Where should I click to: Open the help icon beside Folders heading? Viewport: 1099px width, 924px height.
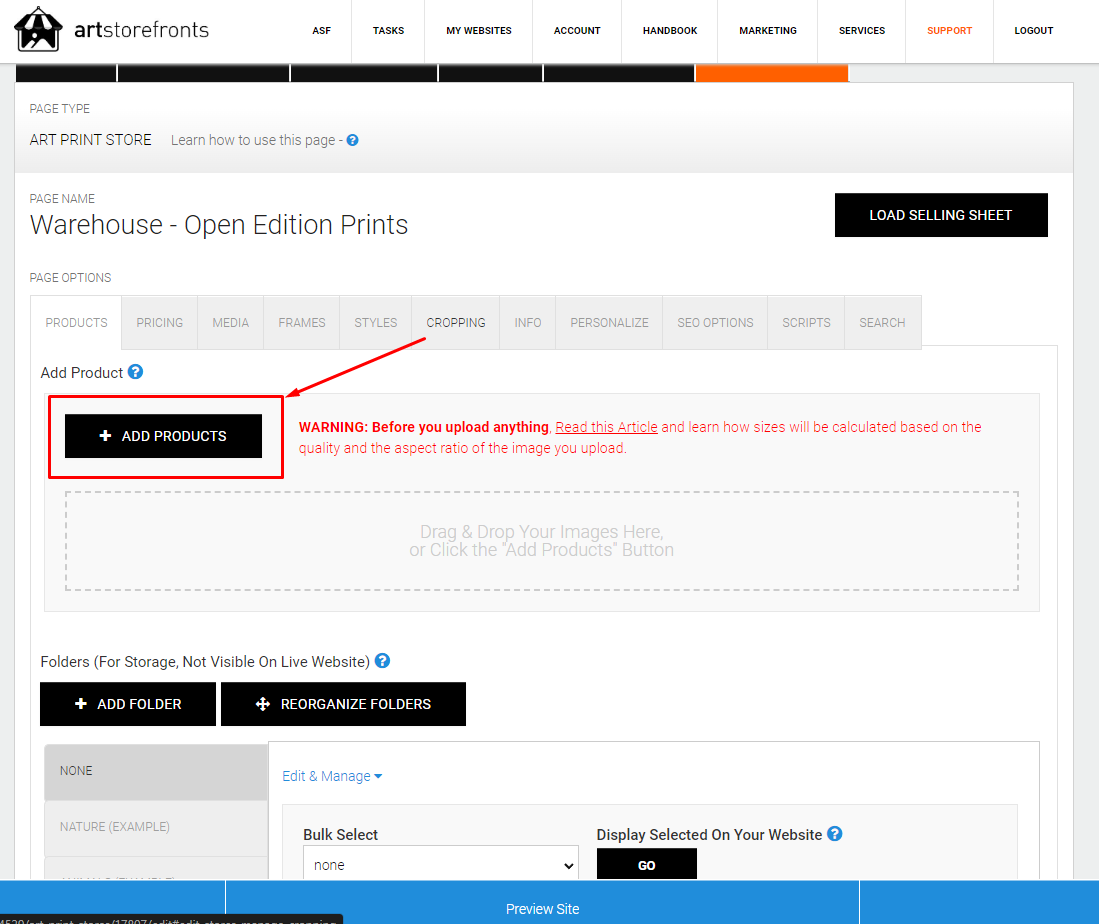[x=382, y=661]
